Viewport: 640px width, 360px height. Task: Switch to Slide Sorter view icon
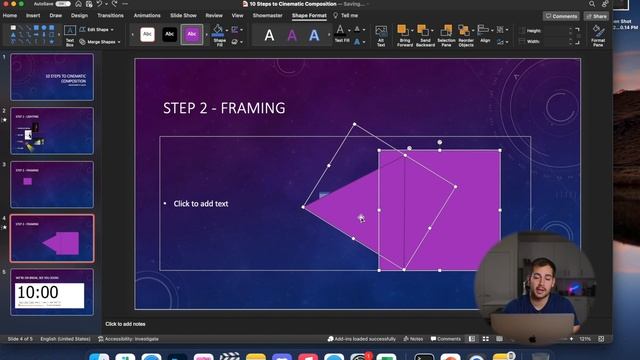pos(486,339)
